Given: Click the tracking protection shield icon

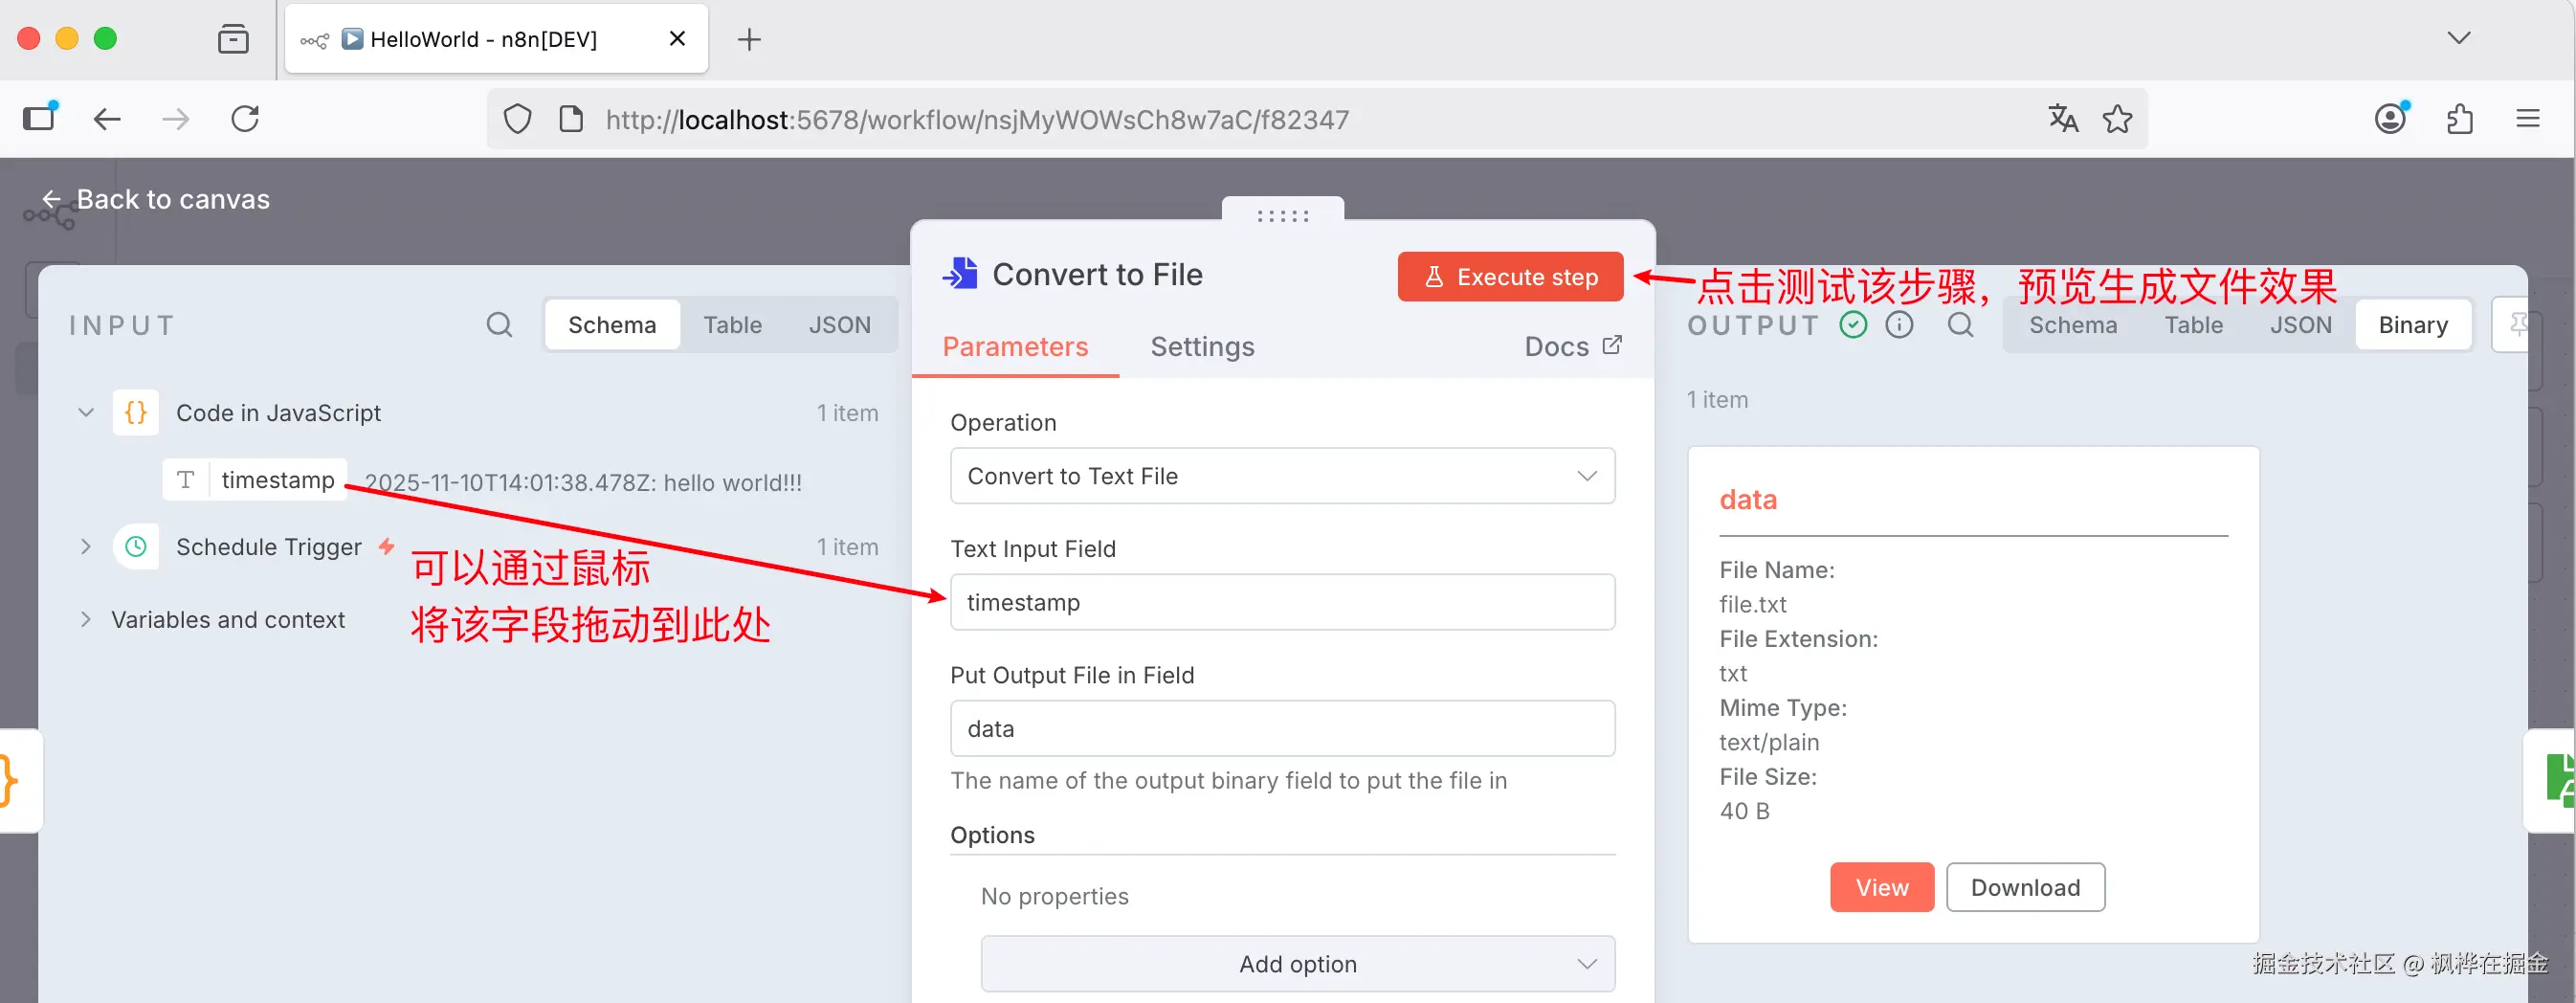Looking at the screenshot, I should [x=517, y=119].
